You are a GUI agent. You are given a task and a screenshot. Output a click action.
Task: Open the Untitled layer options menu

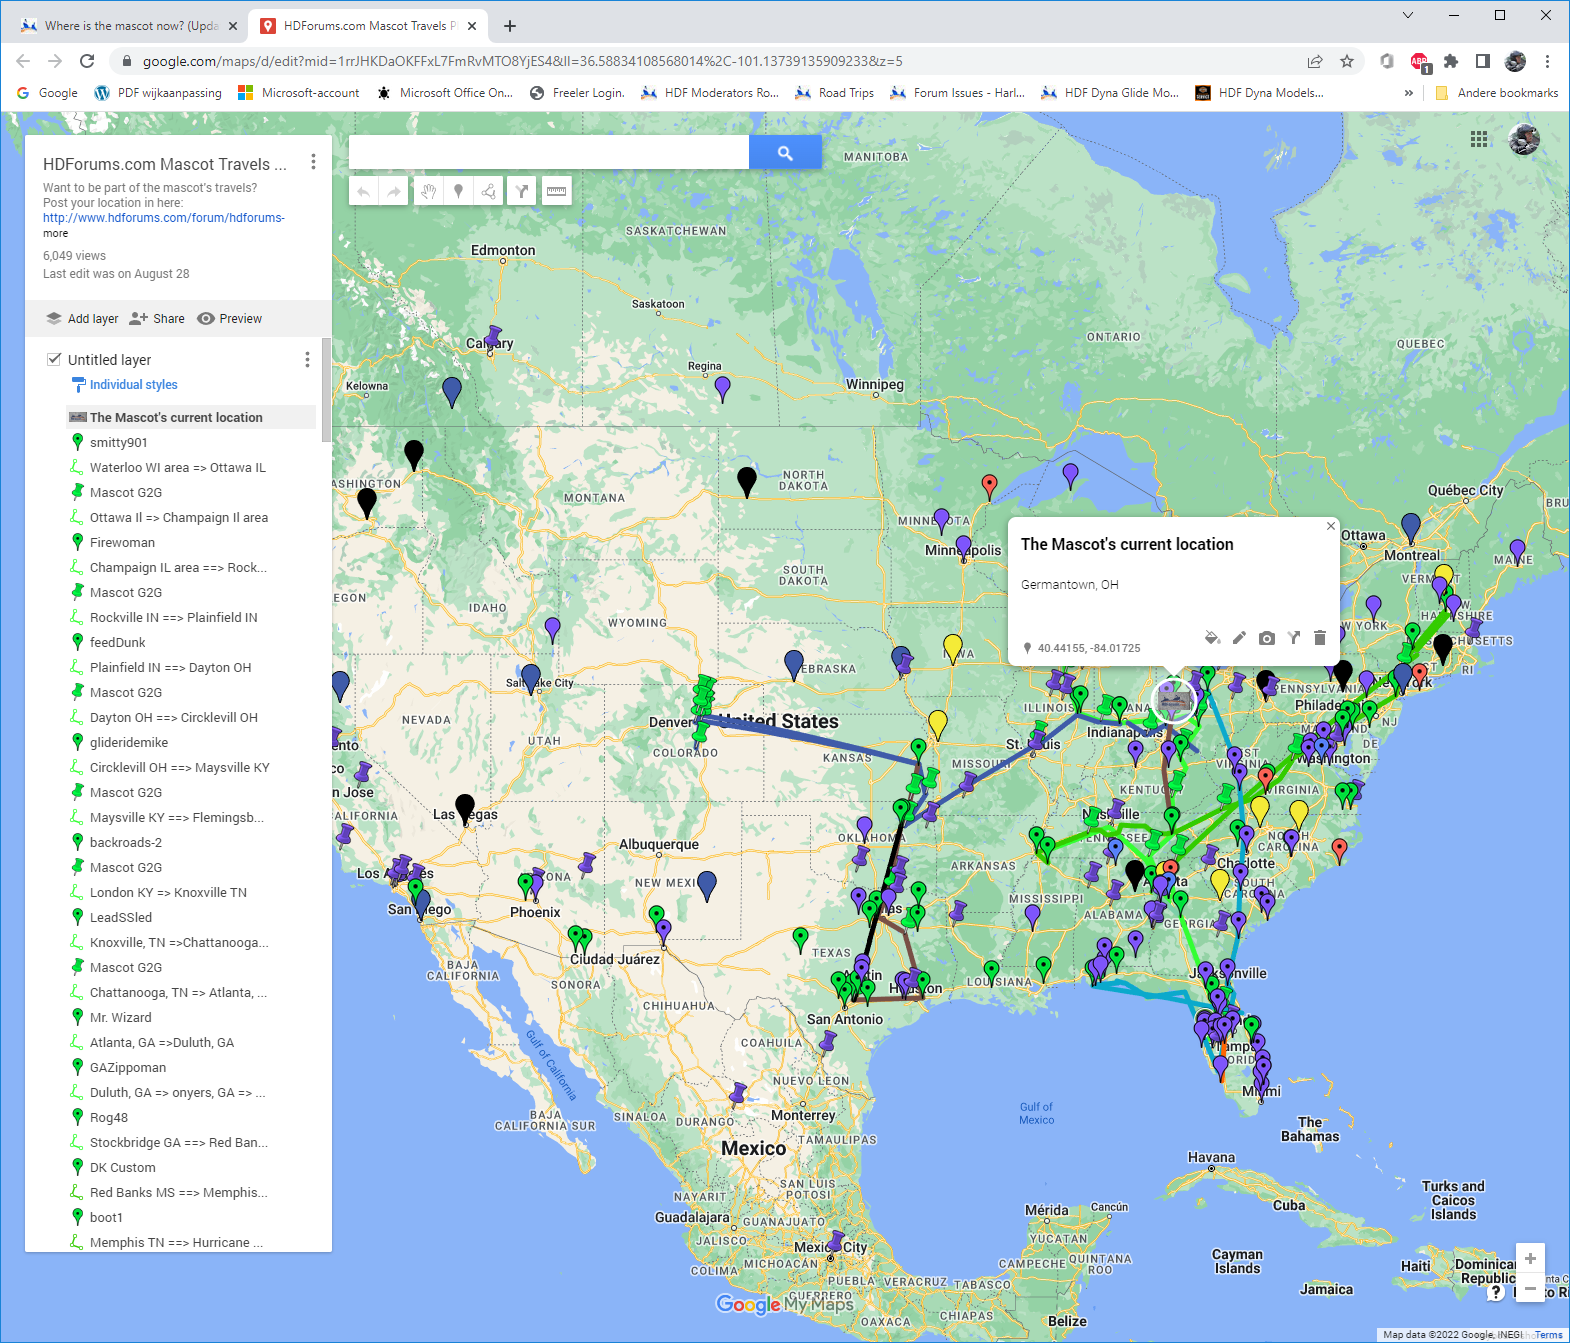pyautogui.click(x=307, y=360)
